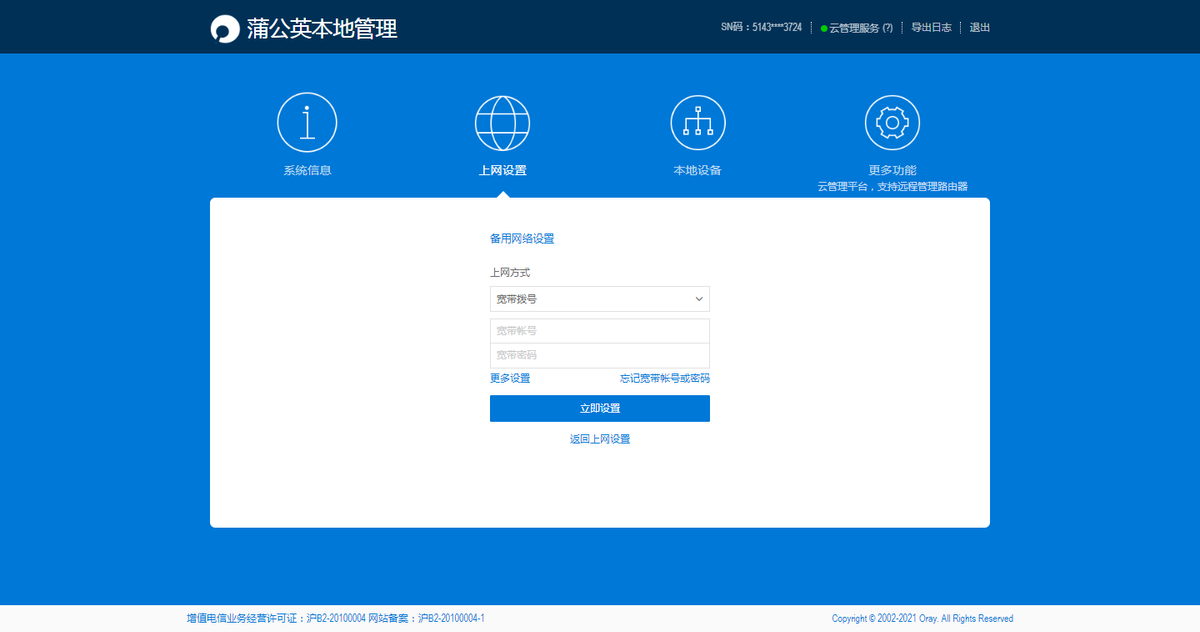The image size is (1200, 632).
Task: Click 云管理平台，支持远程管理路由器 subtitle
Action: click(x=892, y=186)
